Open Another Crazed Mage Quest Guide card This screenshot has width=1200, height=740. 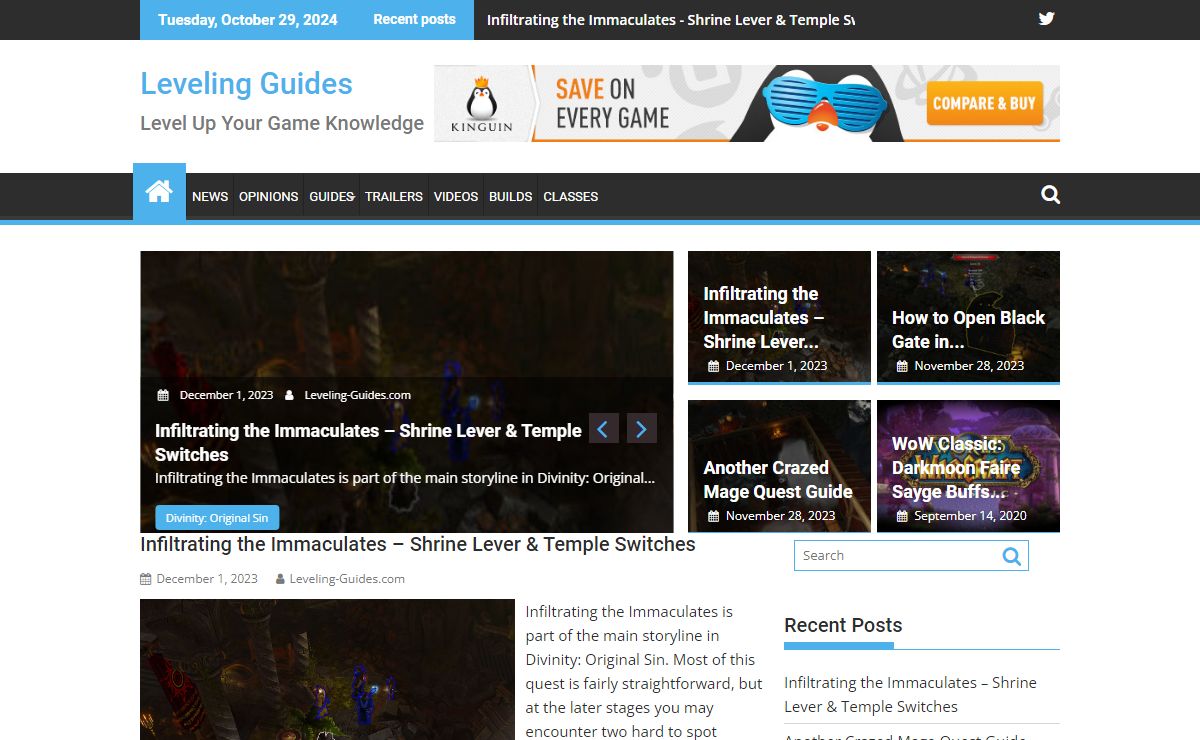779,467
